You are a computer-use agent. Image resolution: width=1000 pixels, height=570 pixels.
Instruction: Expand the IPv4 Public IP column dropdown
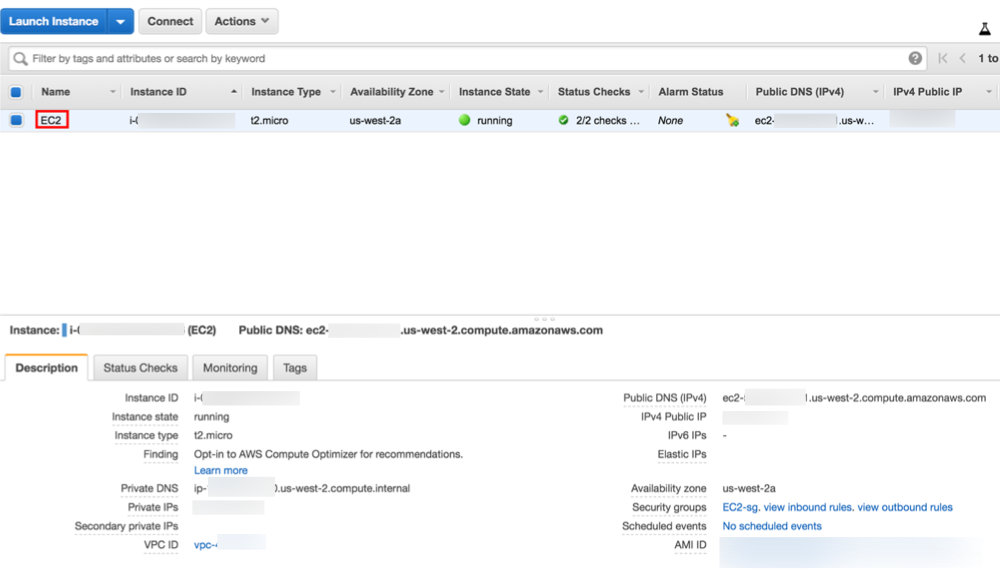[989, 92]
